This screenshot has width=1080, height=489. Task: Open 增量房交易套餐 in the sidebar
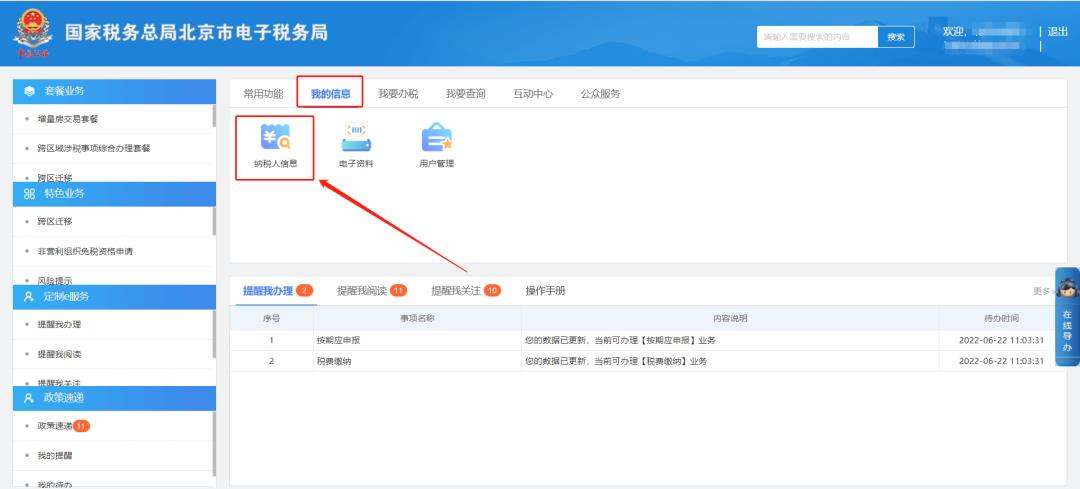68,119
